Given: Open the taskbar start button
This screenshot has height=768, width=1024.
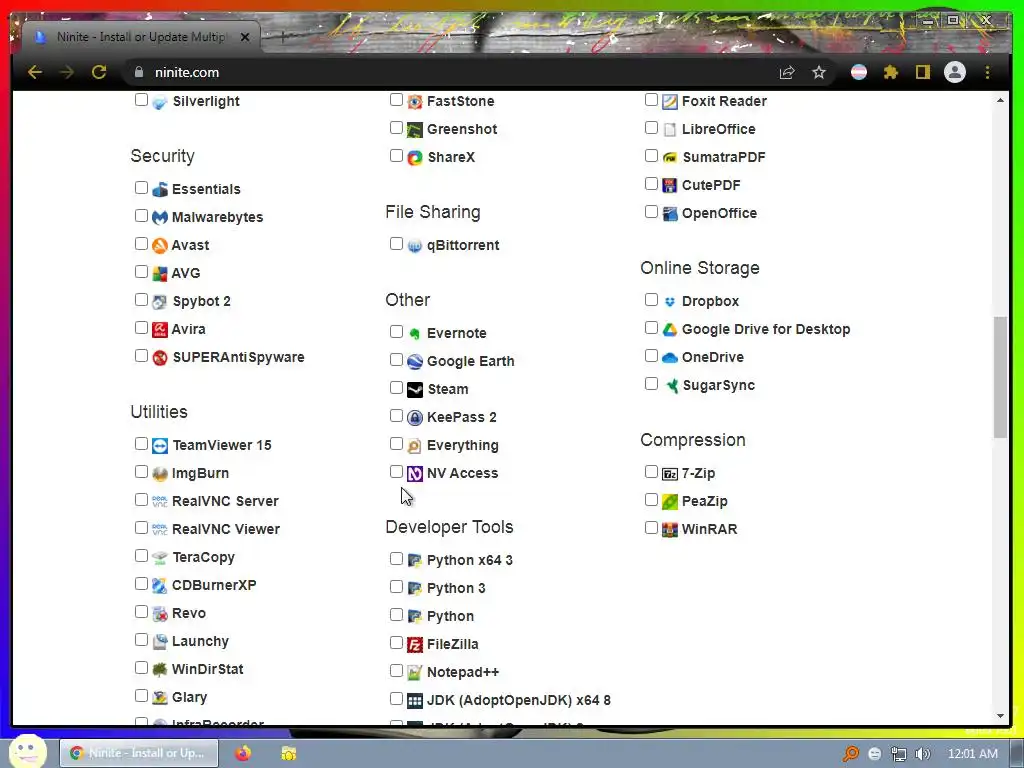Looking at the screenshot, I should [x=27, y=751].
